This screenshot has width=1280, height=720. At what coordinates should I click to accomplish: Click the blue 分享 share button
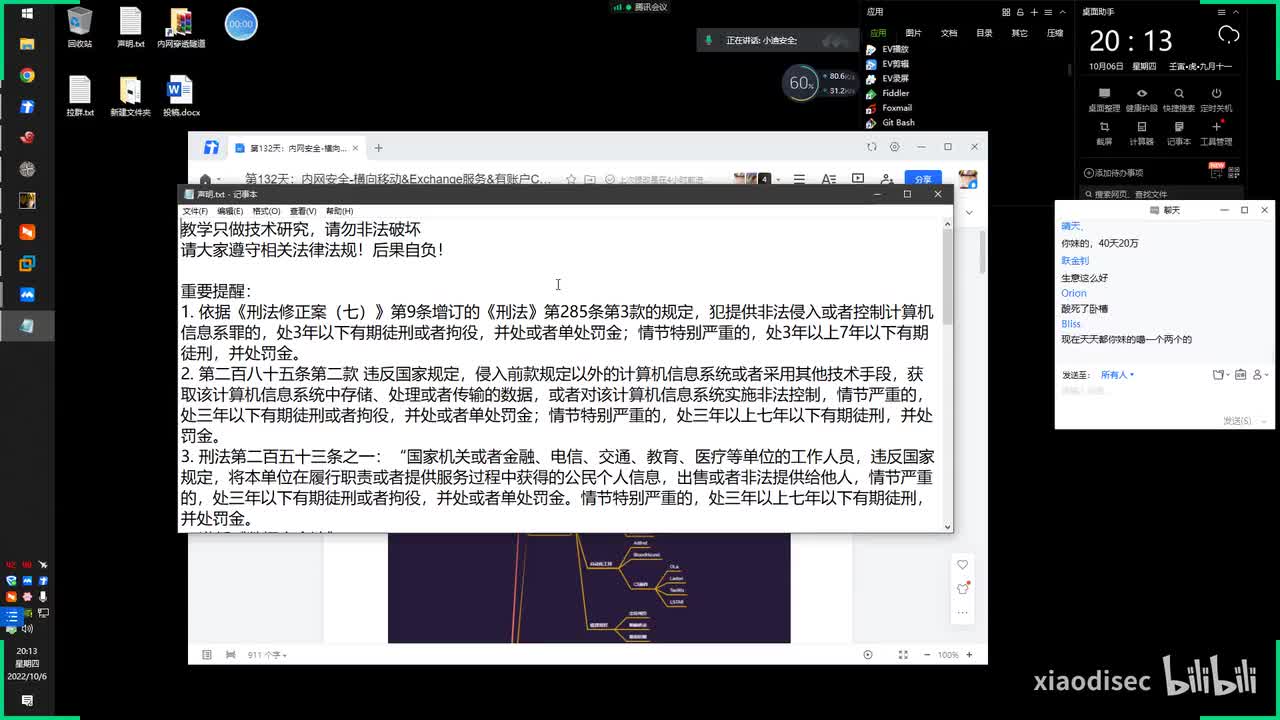point(923,180)
